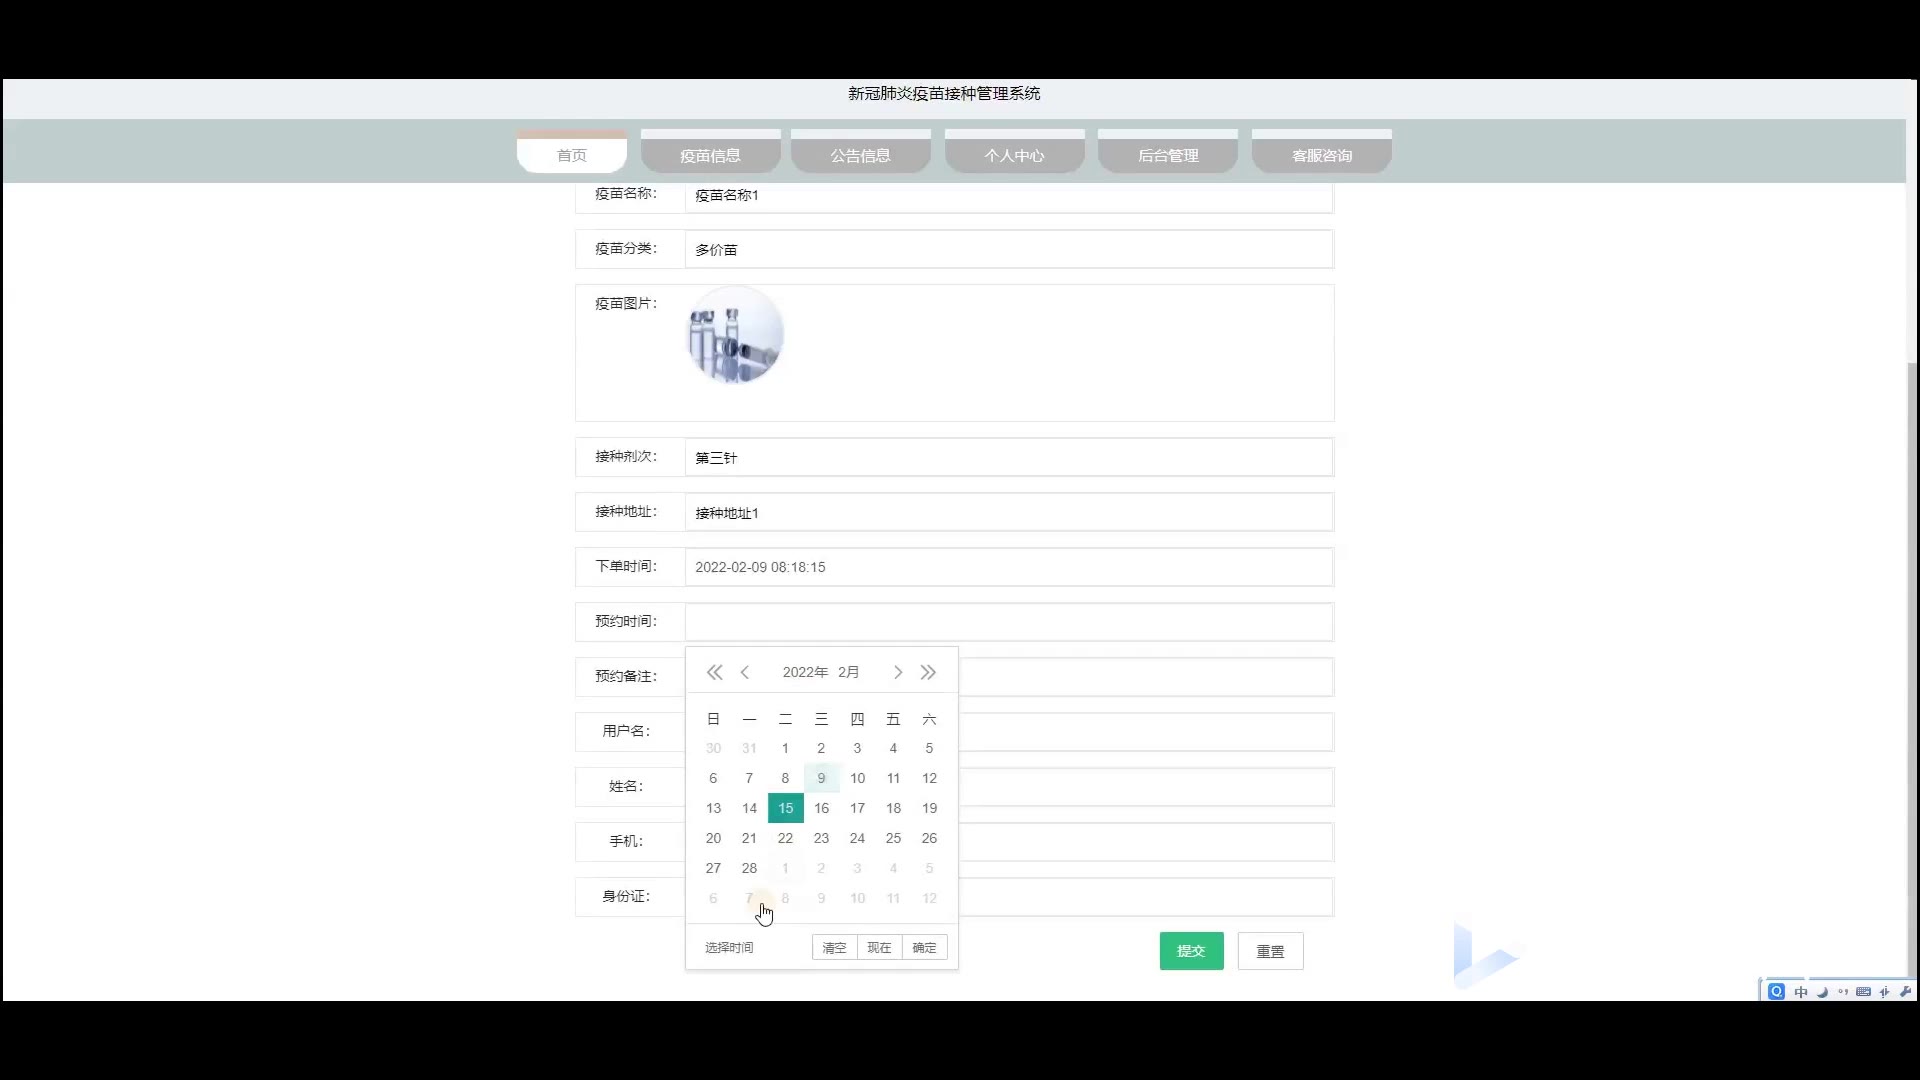
Task: Click the blue Q input method logo
Action: point(1776,992)
